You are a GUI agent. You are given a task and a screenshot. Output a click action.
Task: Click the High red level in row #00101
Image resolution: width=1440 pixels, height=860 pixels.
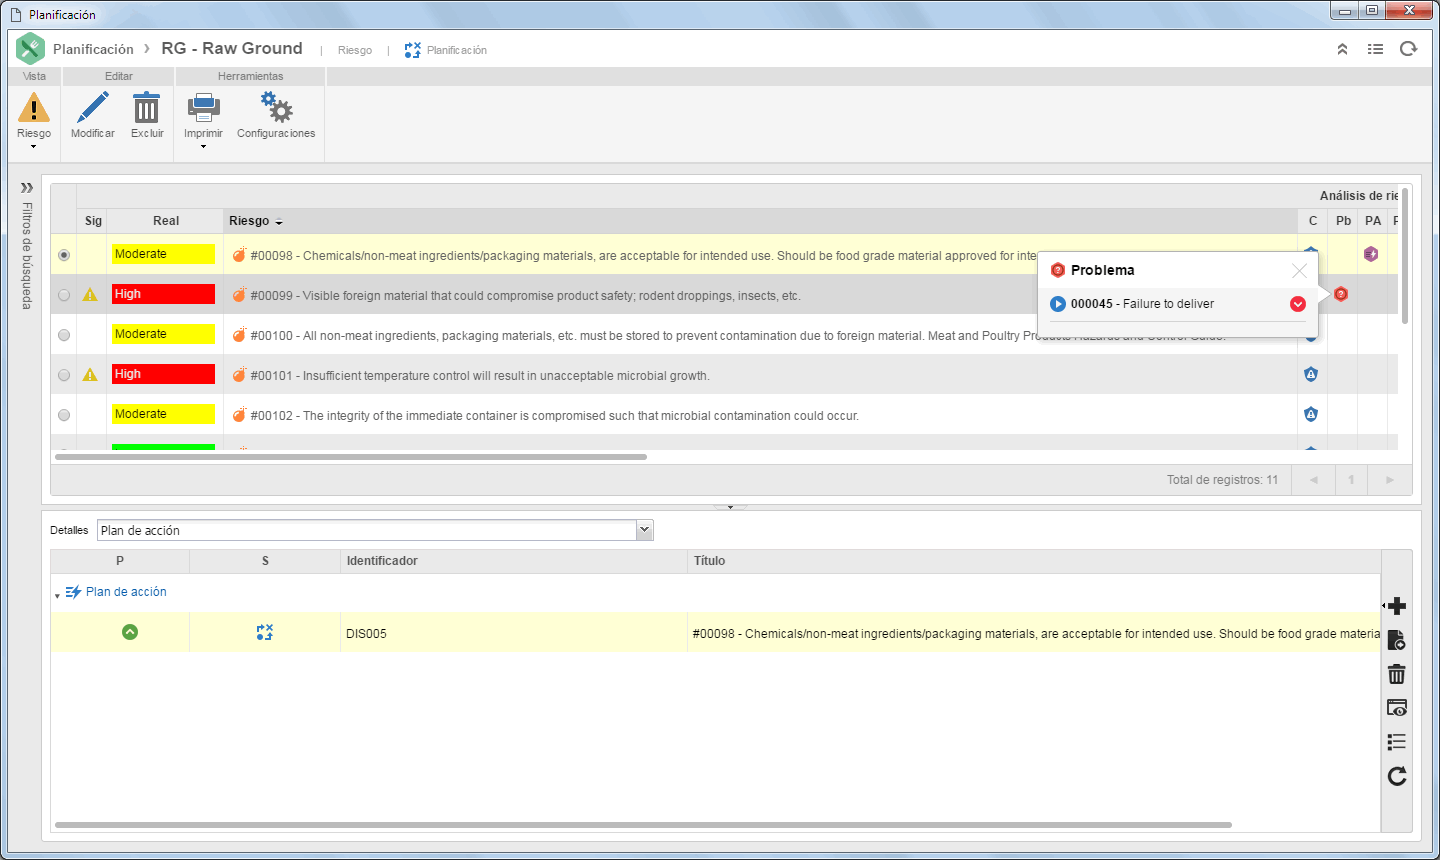163,374
